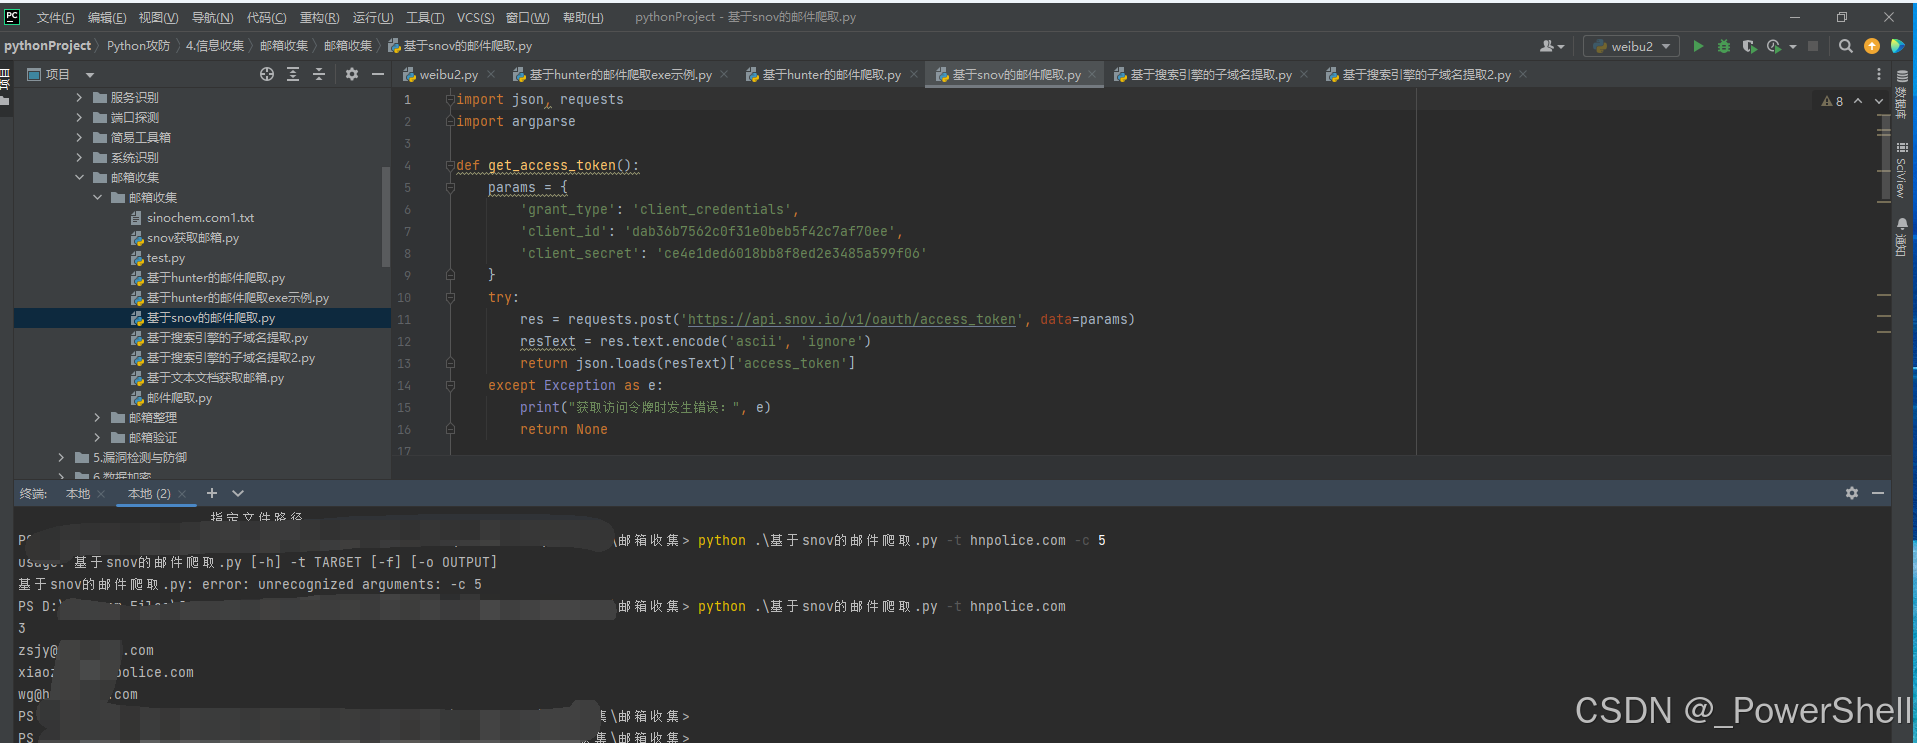Expand the 简易工具箱 folder

(79, 137)
